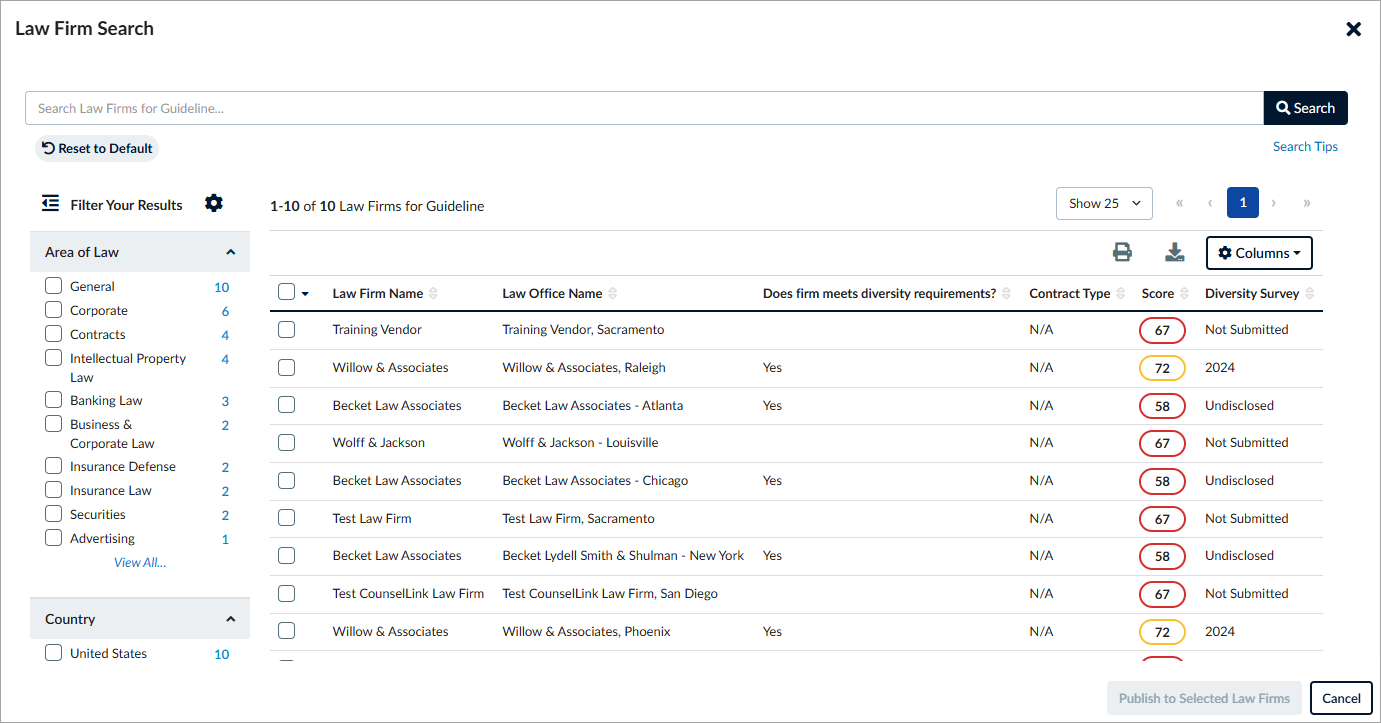Click the print results icon

point(1122,253)
